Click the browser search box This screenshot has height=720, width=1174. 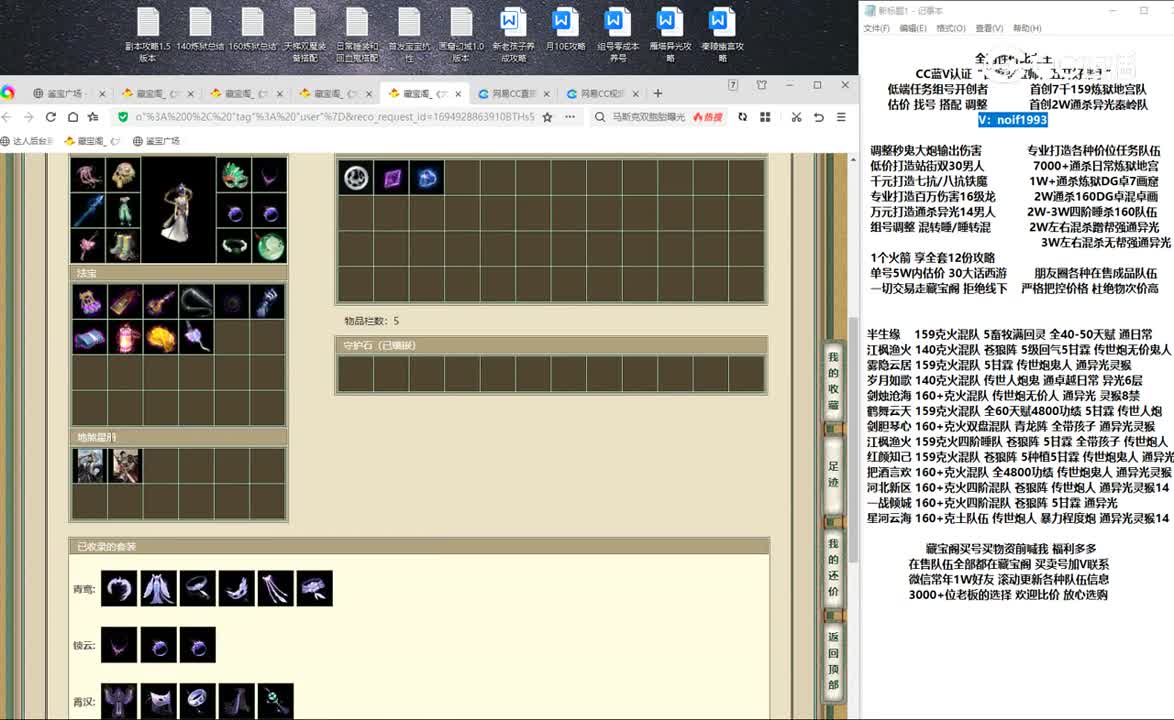[648, 117]
